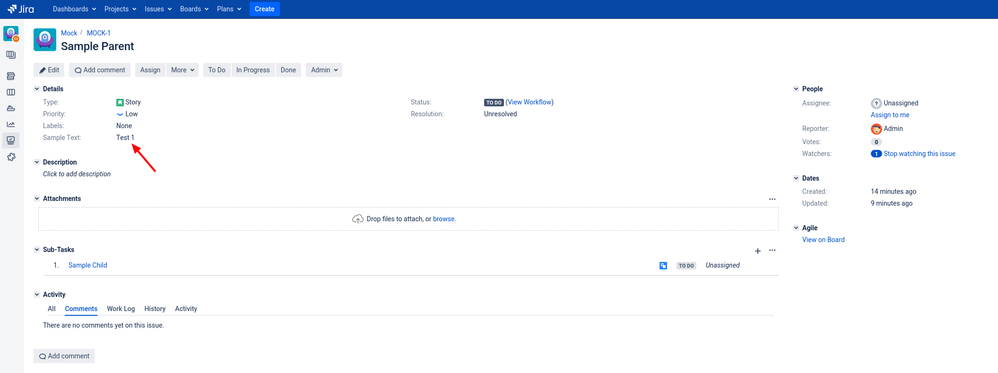Click the Sample Text value Test 1
Viewport: 998px width, 373px height.
tap(125, 137)
